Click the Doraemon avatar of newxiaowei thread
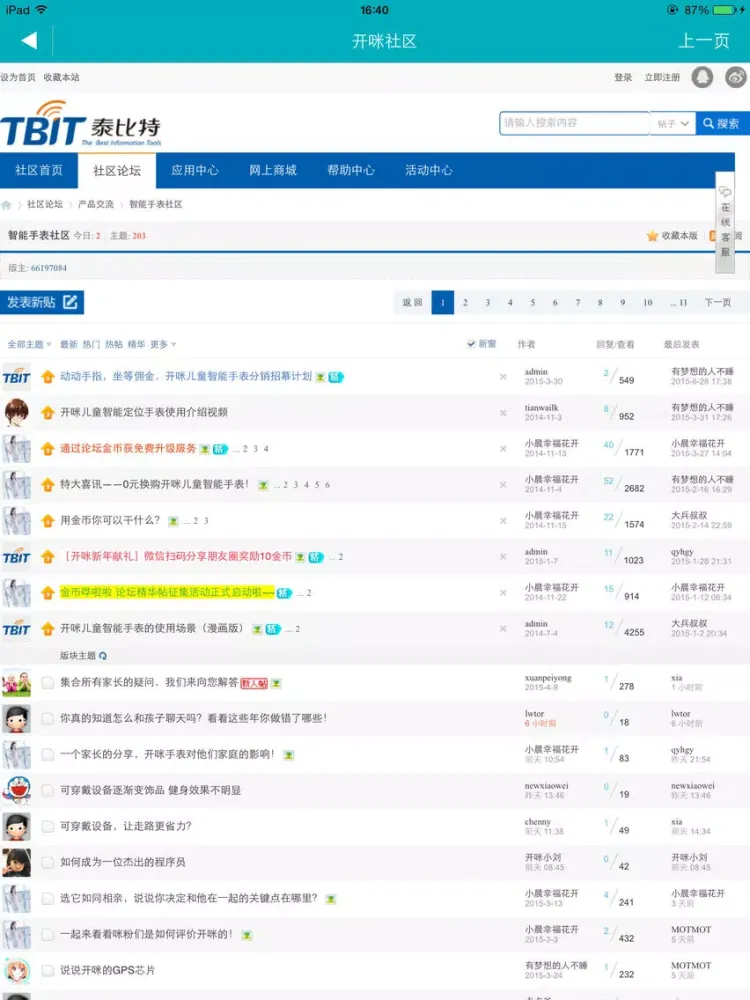The width and height of the screenshot is (750, 1000). click(16, 791)
